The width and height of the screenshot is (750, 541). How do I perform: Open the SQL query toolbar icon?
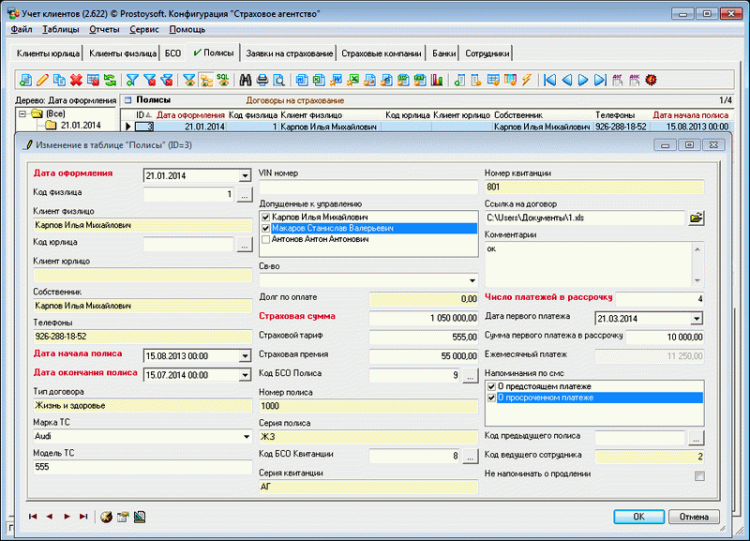[223, 79]
